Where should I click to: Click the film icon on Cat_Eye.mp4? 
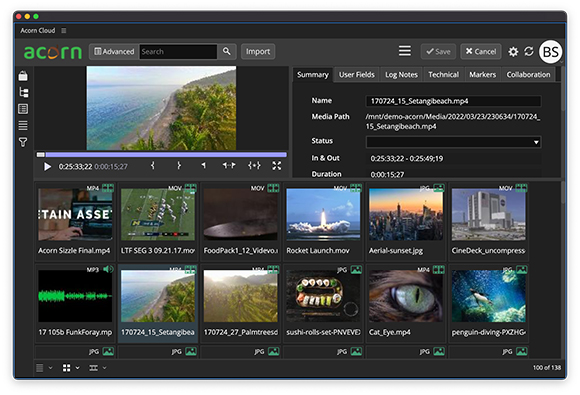click(439, 270)
